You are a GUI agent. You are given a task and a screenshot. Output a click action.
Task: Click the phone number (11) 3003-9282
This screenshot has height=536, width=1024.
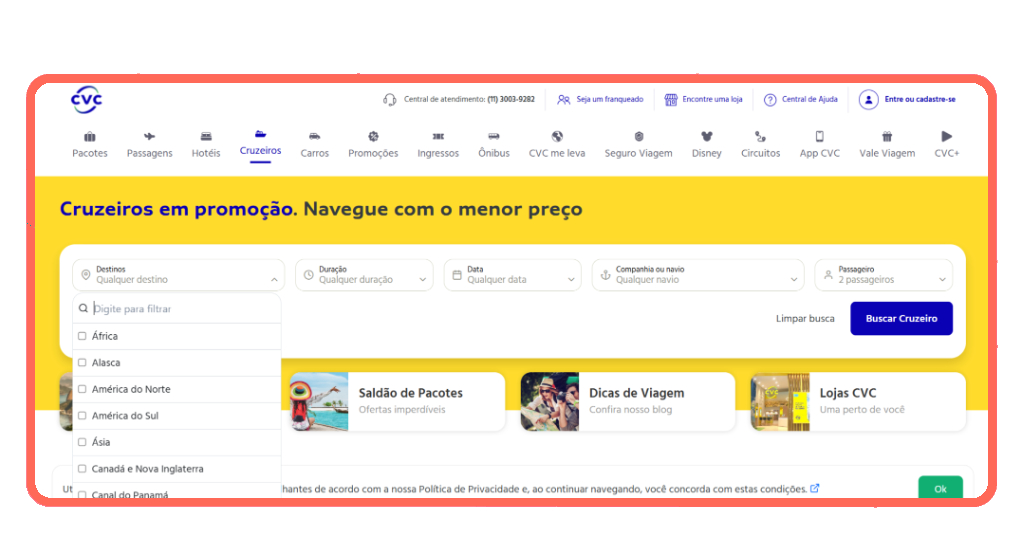click(x=511, y=100)
